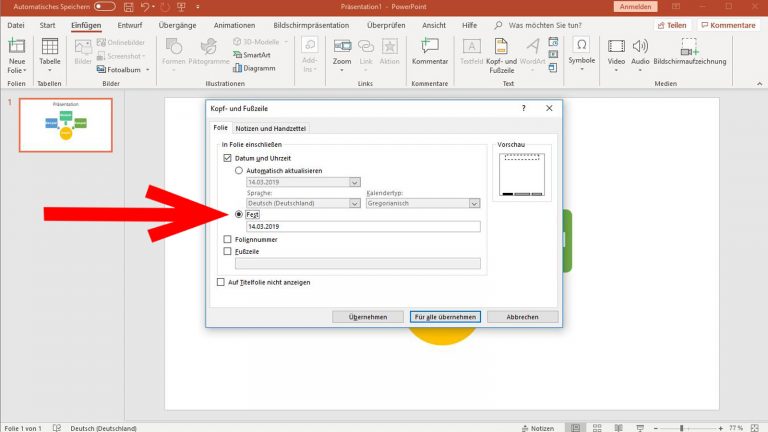Image resolution: width=768 pixels, height=432 pixels.
Task: Open the Kalendertyp dropdown
Action: (475, 203)
